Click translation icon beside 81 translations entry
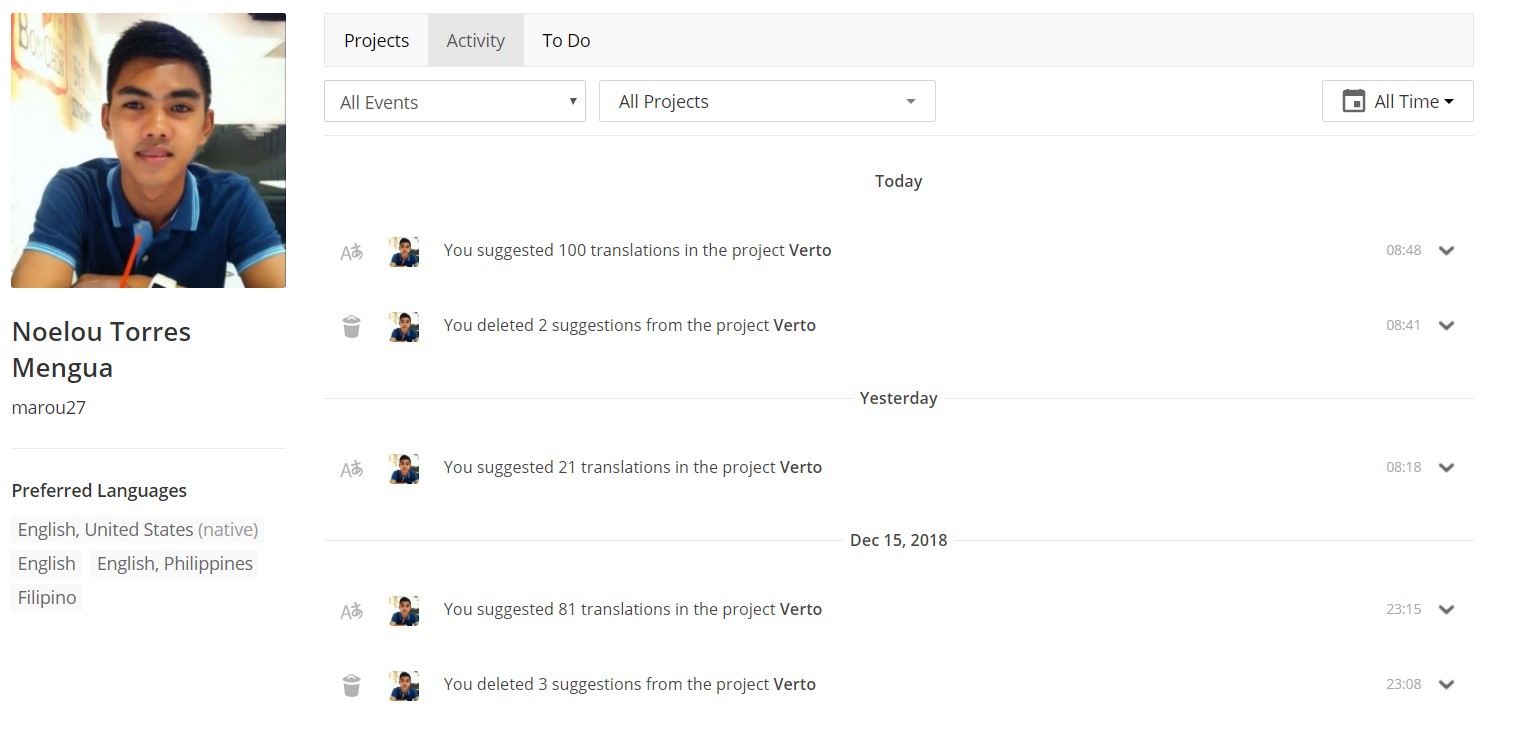 351,611
